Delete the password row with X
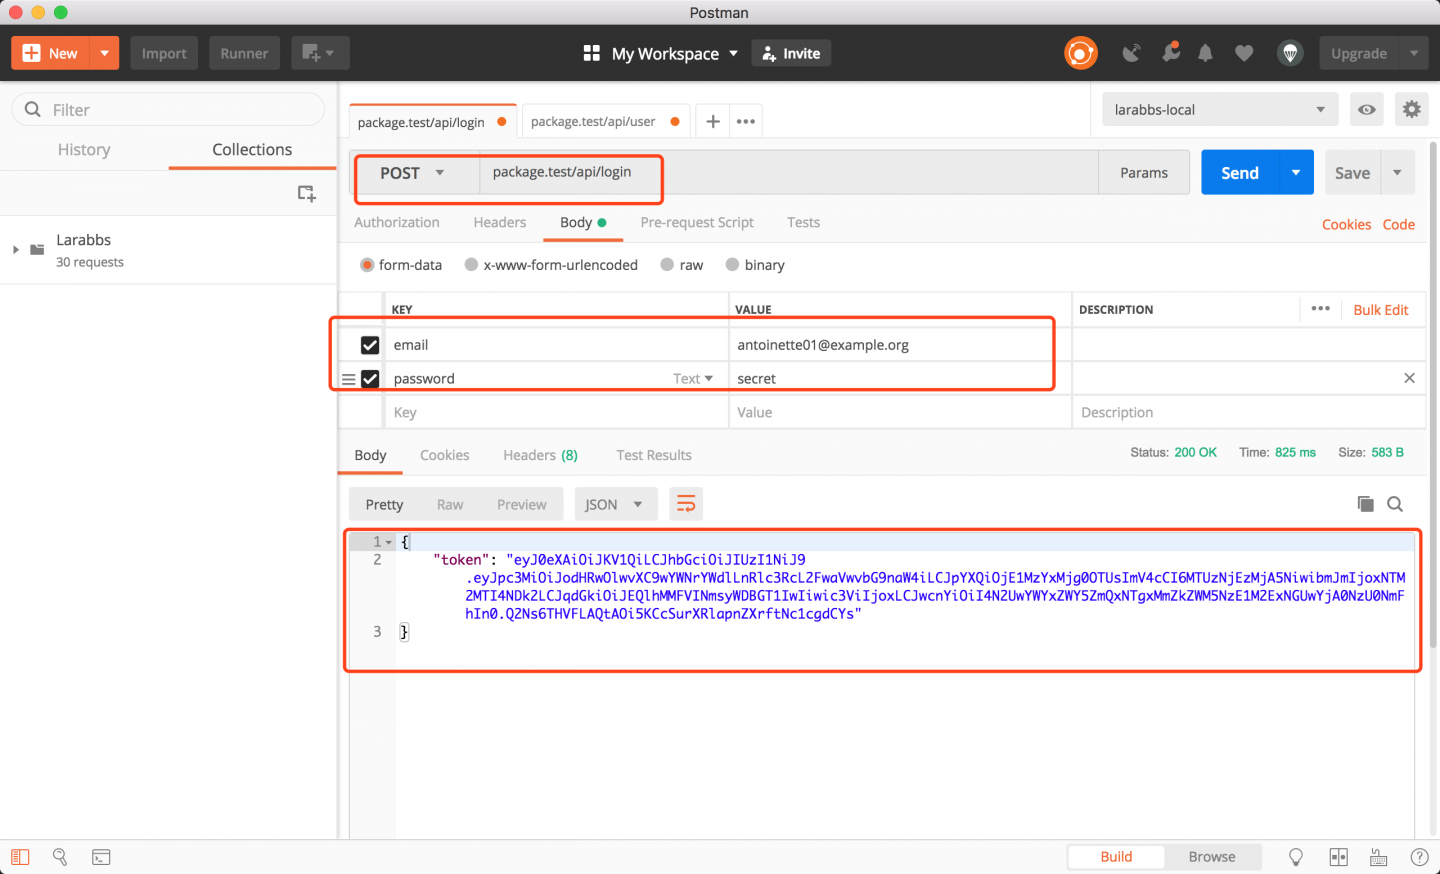 [1409, 378]
